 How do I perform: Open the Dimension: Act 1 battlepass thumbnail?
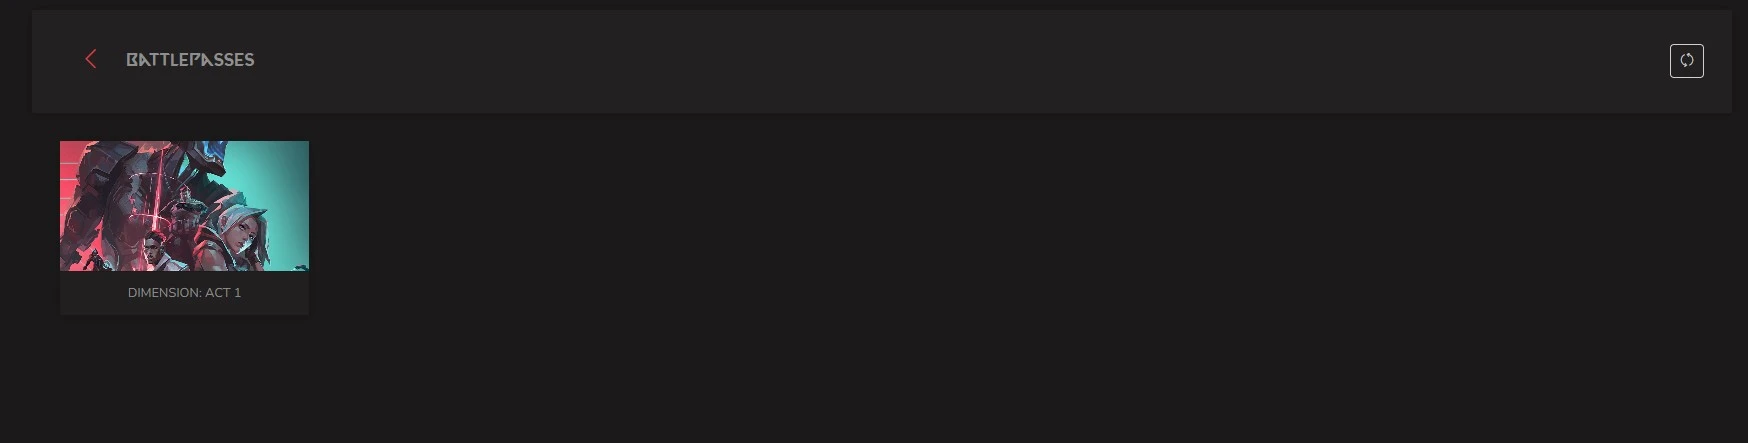click(184, 206)
